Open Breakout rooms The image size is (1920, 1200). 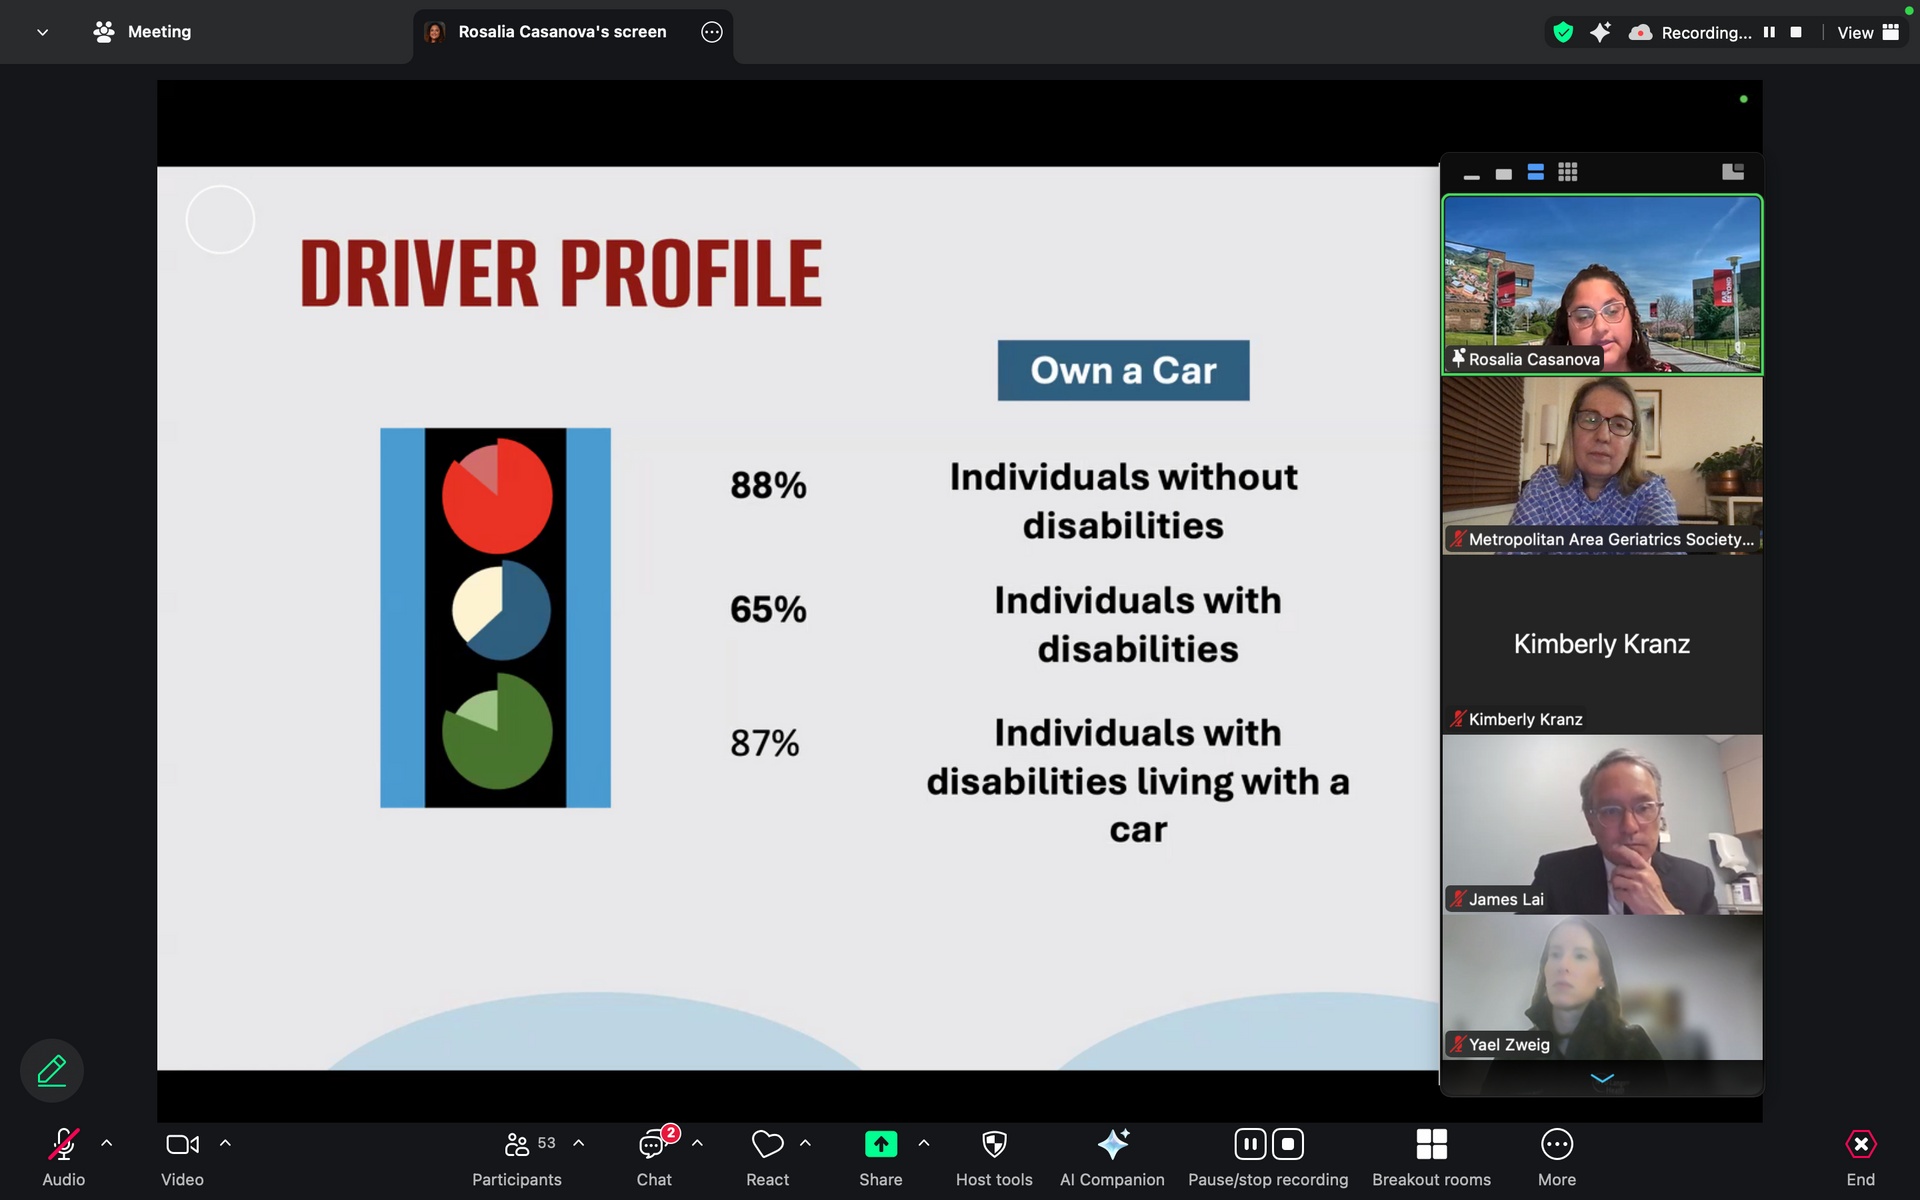point(1431,1156)
